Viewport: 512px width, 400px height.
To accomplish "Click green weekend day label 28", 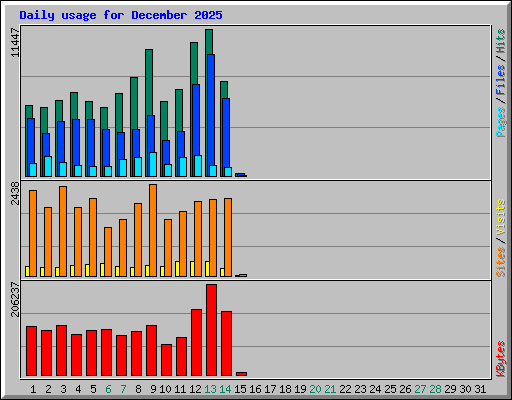I will click(x=435, y=389).
